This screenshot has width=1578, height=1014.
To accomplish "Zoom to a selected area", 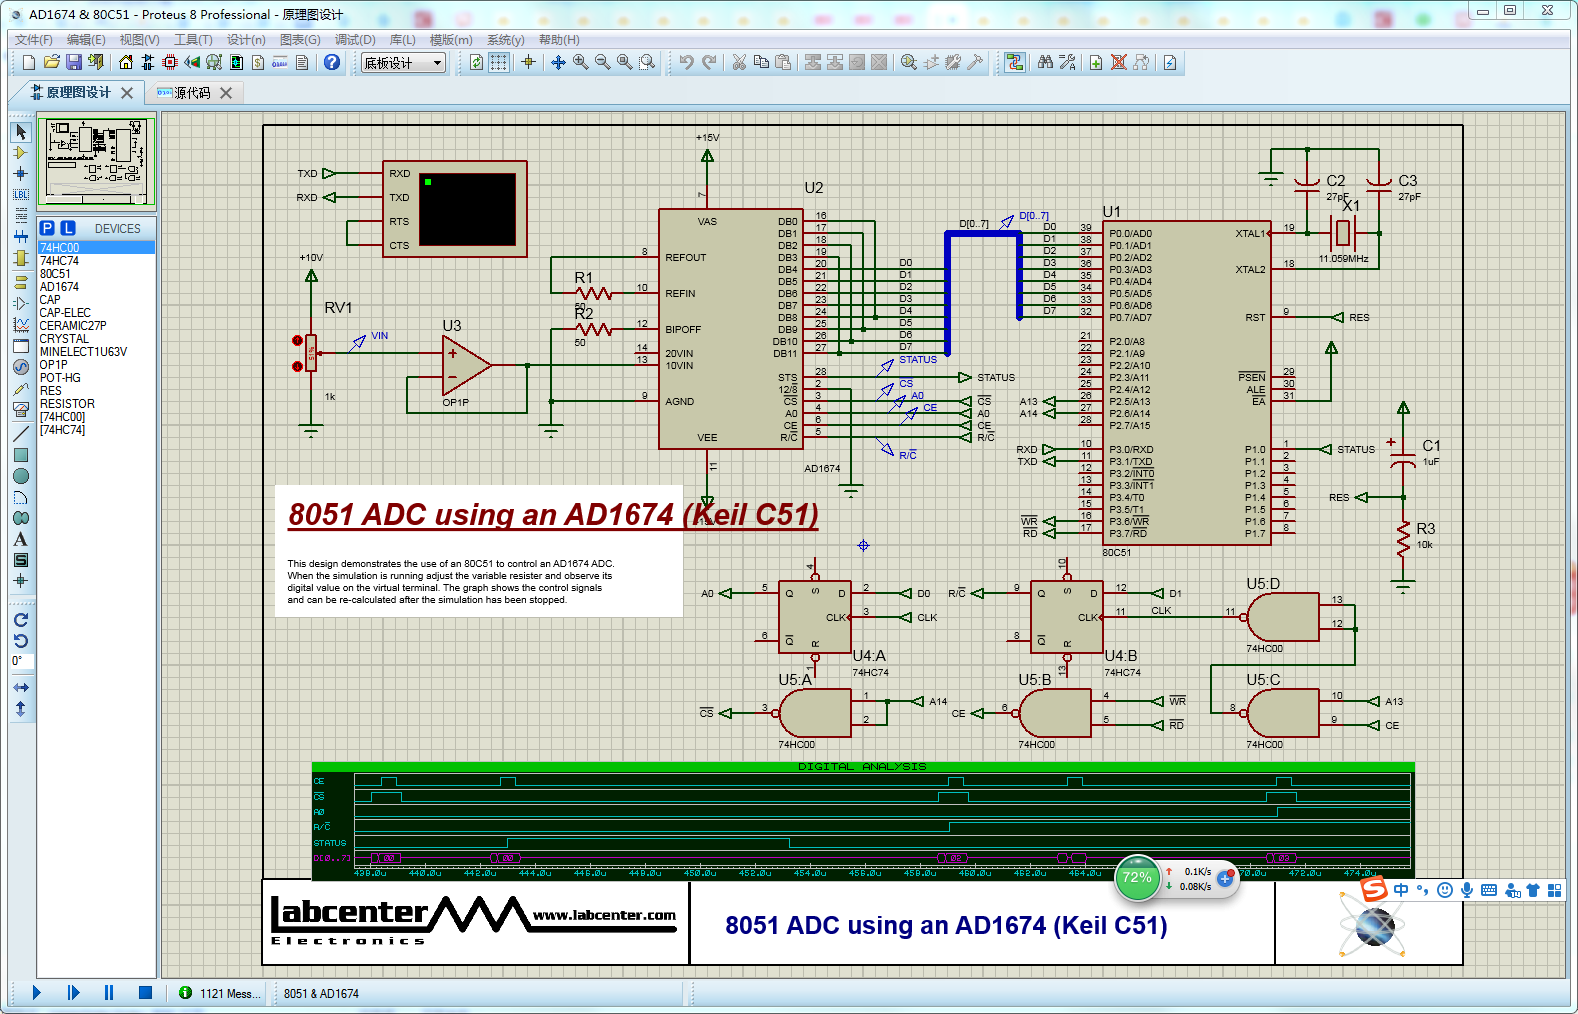I will [647, 62].
